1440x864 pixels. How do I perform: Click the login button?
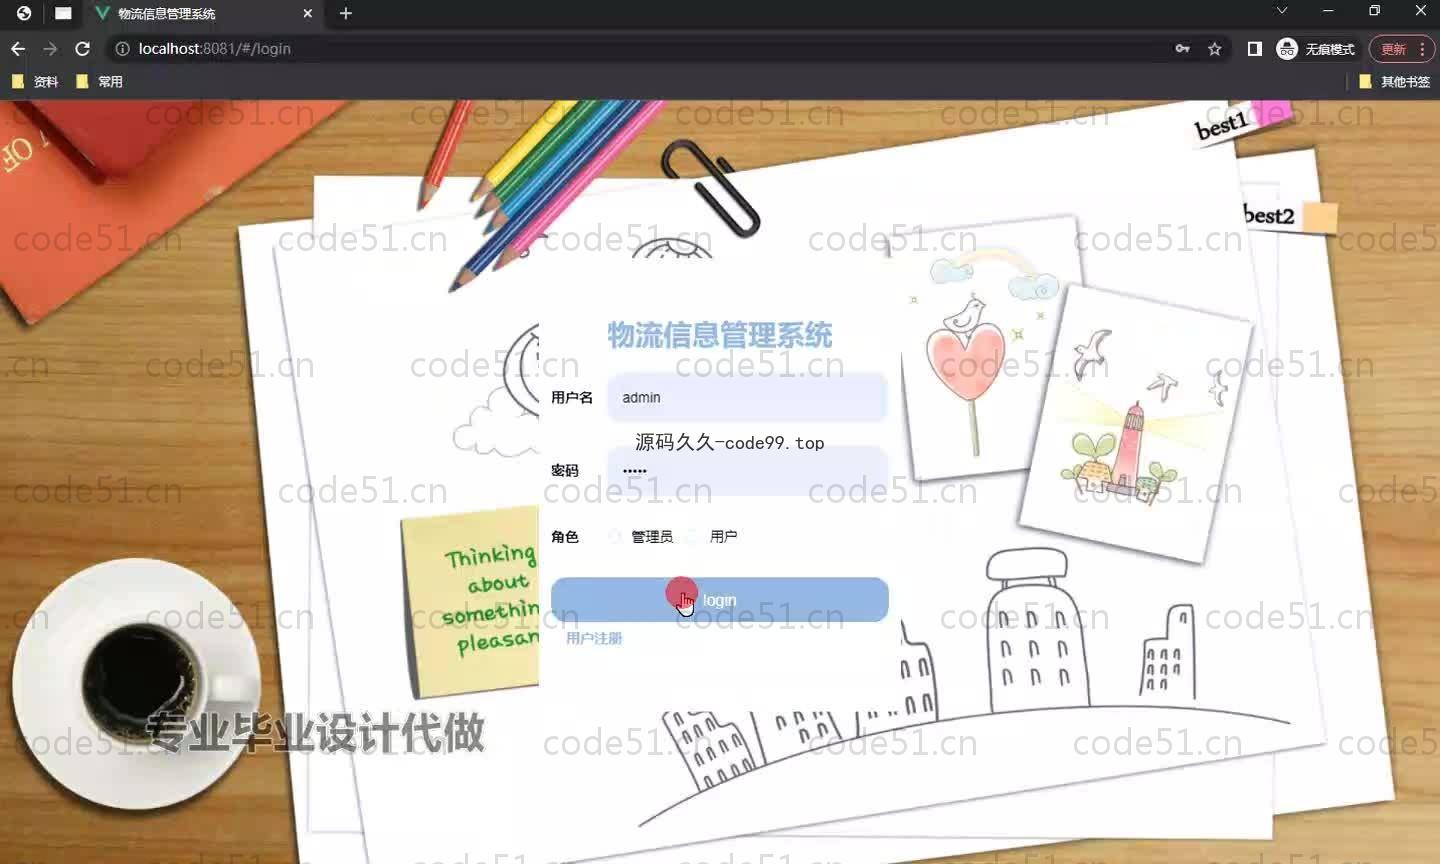[x=720, y=600]
